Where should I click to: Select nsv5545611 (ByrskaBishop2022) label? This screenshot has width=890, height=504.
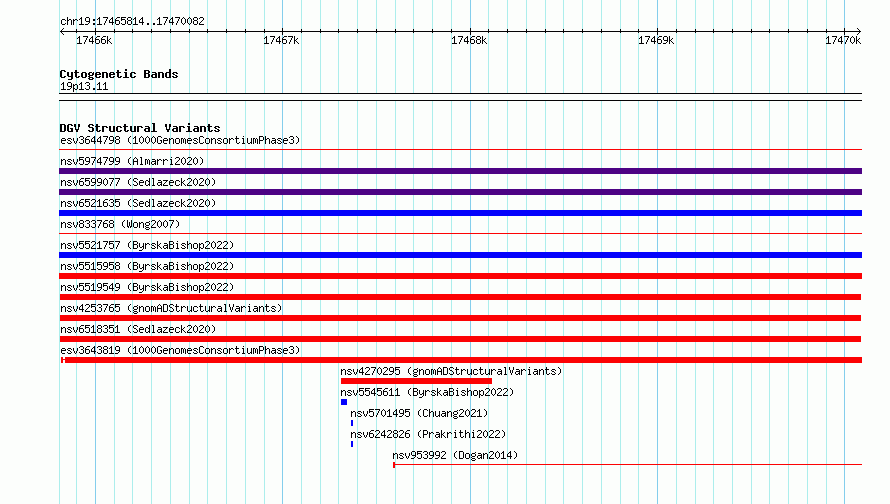pyautogui.click(x=427, y=392)
